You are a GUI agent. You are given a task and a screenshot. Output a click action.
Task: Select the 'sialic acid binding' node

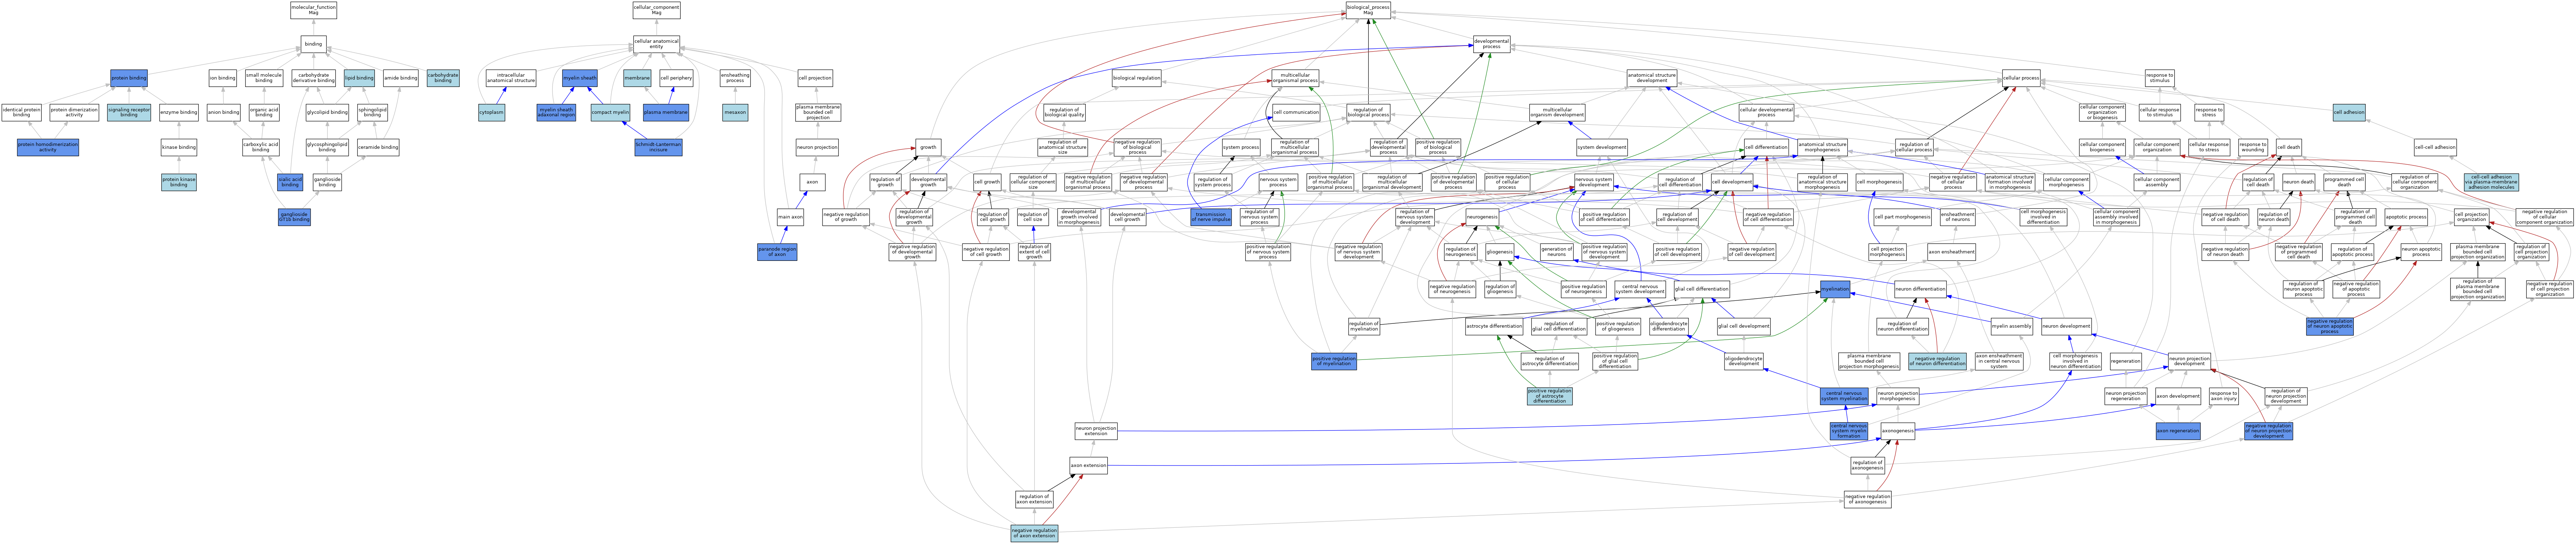(x=290, y=182)
